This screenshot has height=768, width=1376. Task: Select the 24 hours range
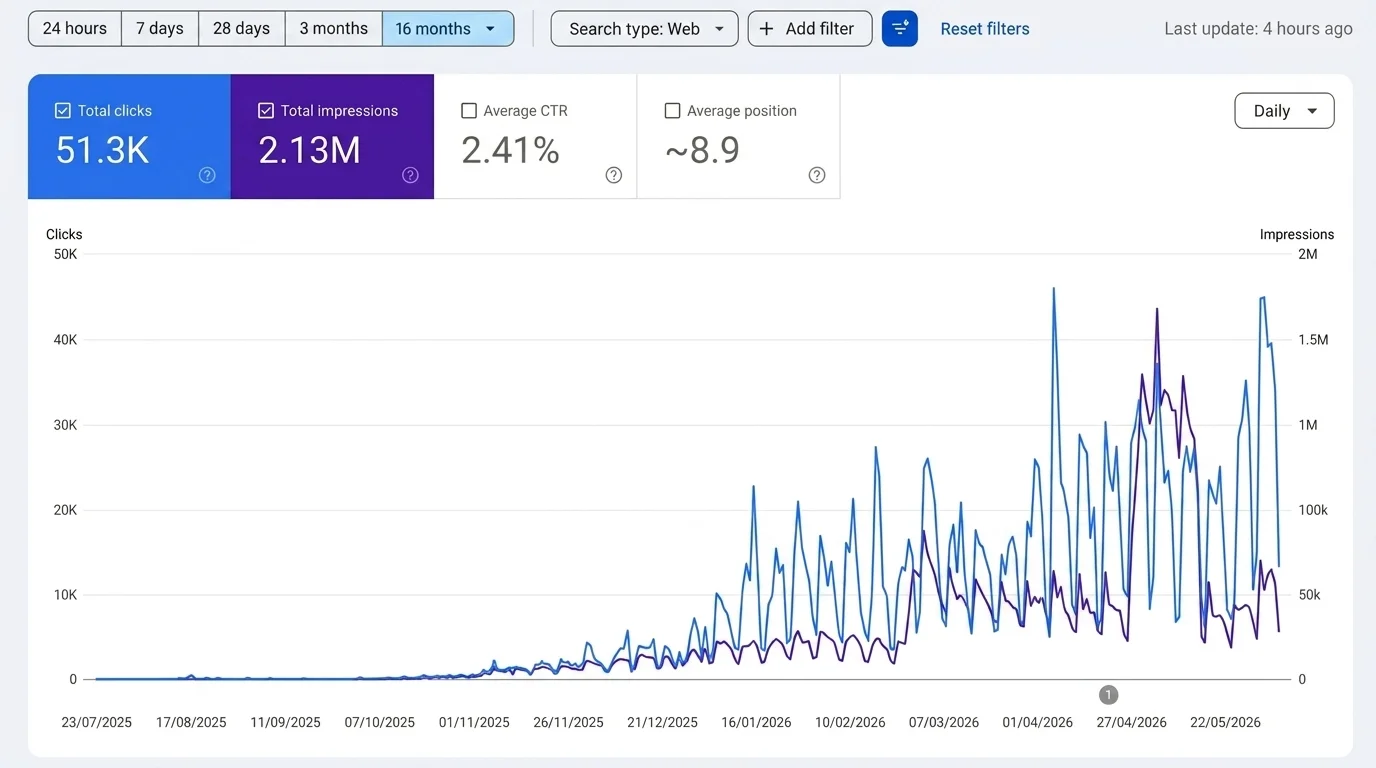75,29
